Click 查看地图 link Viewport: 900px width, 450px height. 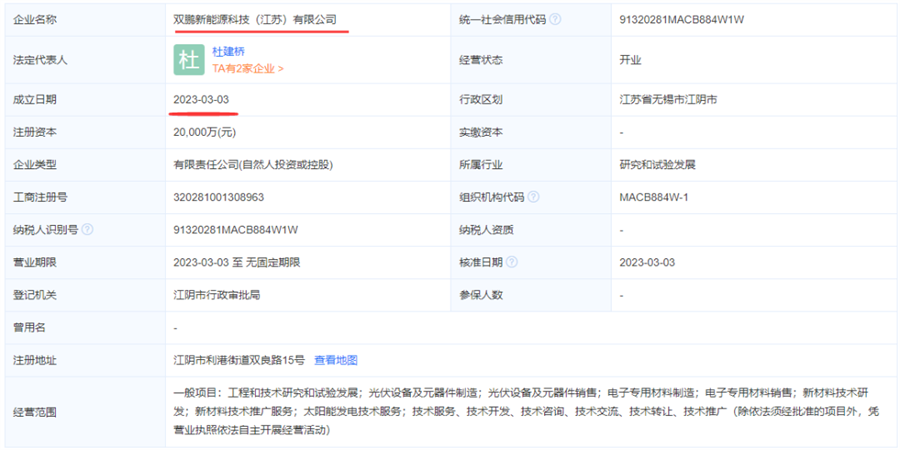(336, 360)
